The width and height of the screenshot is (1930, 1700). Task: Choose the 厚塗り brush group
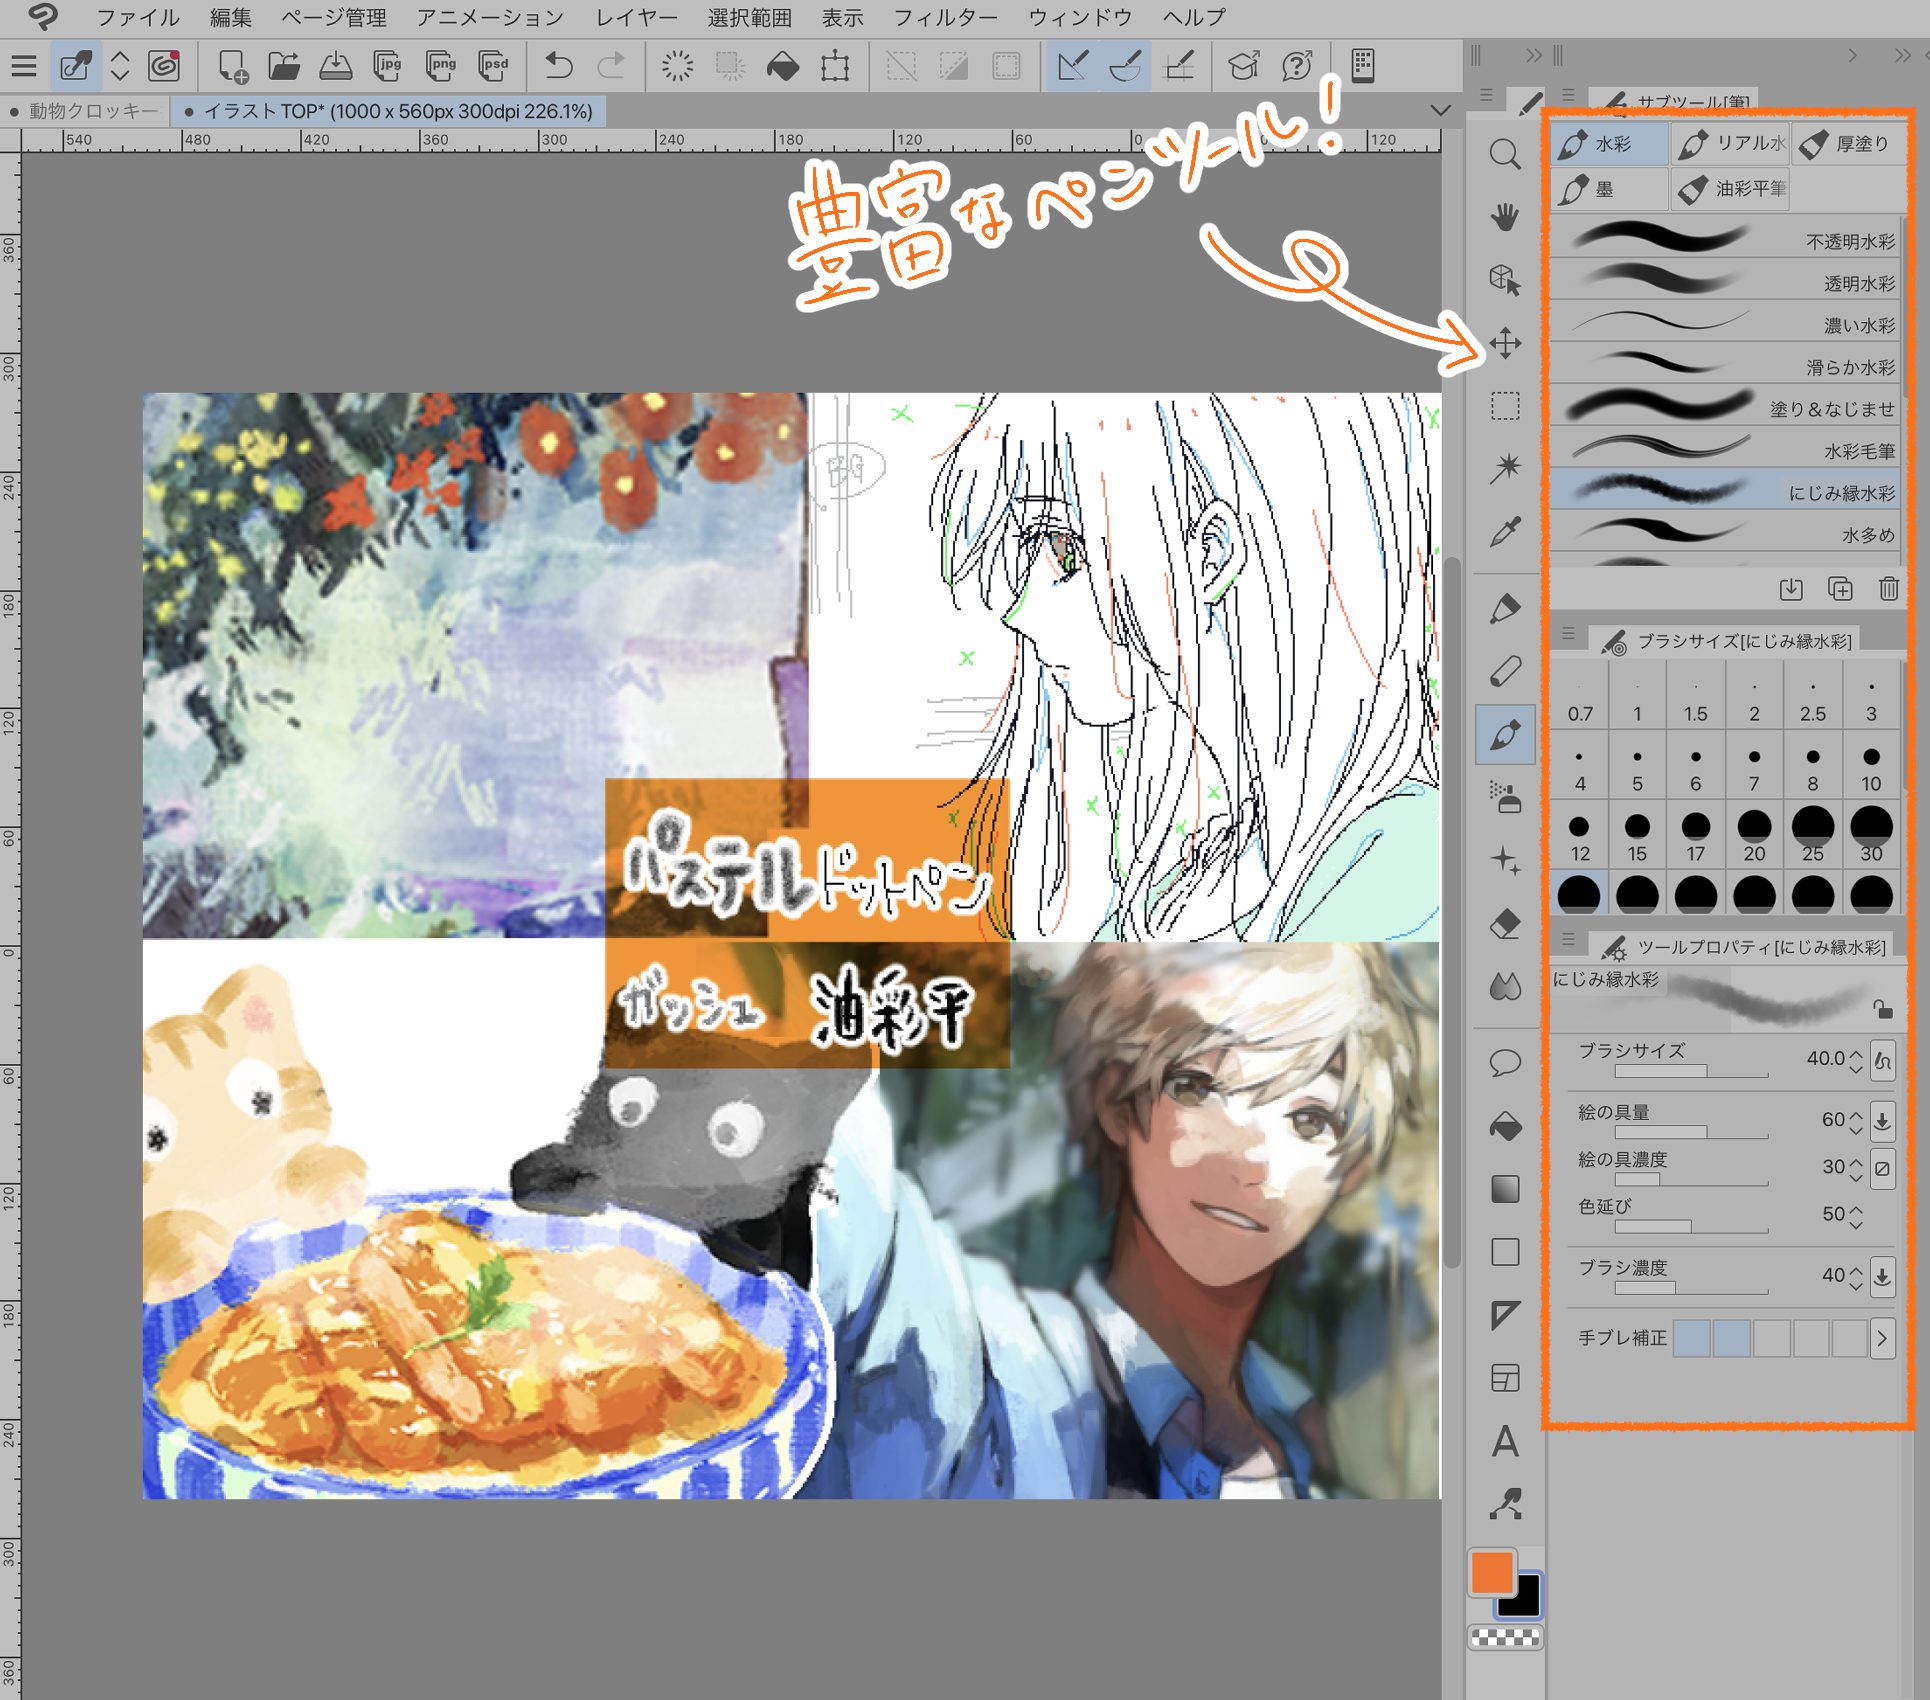click(x=1848, y=144)
